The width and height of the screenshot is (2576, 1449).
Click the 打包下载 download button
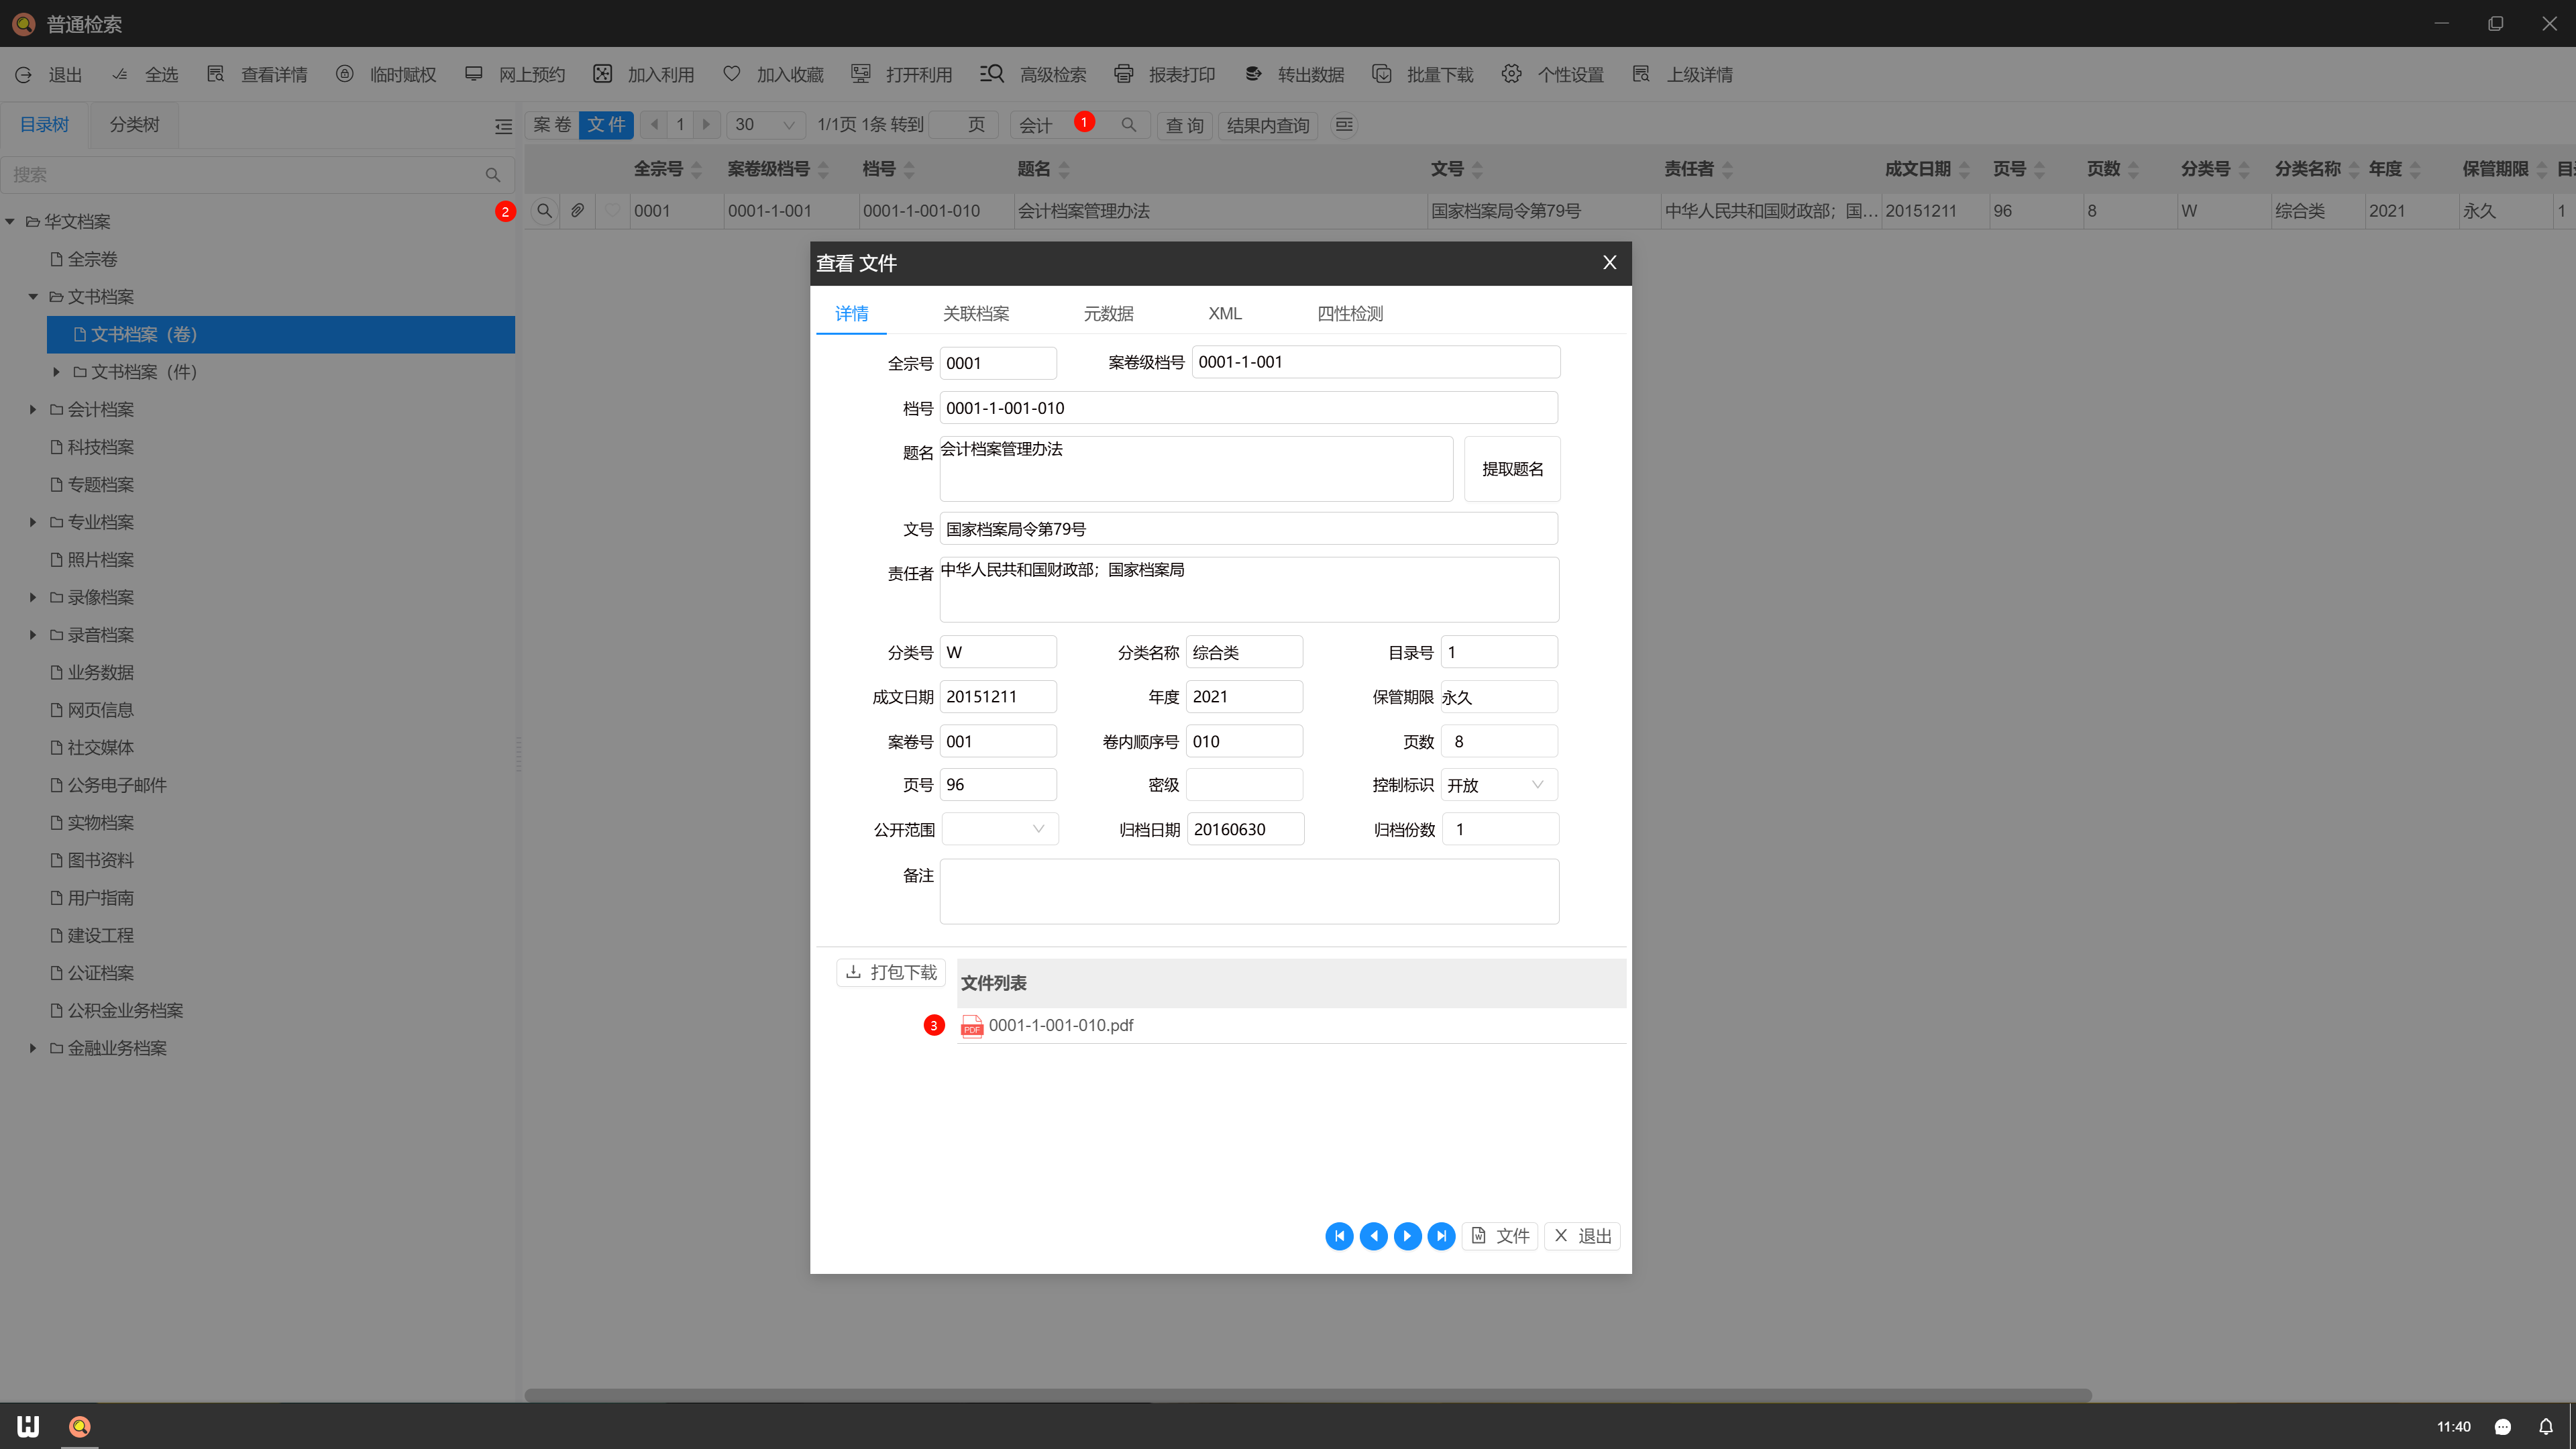891,972
